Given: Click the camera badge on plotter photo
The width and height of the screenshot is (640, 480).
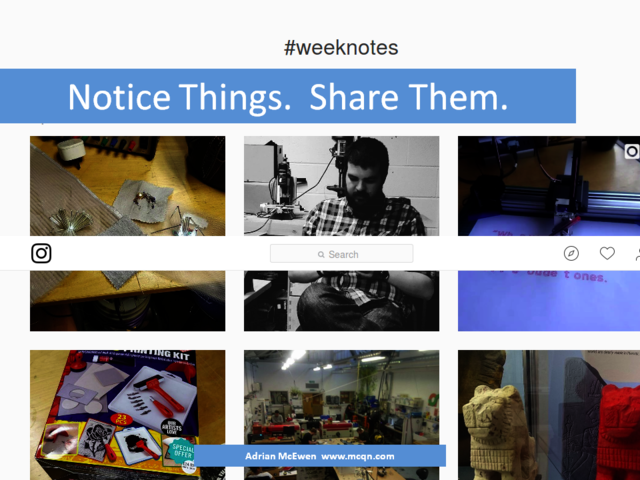Looking at the screenshot, I should pyautogui.click(x=632, y=151).
